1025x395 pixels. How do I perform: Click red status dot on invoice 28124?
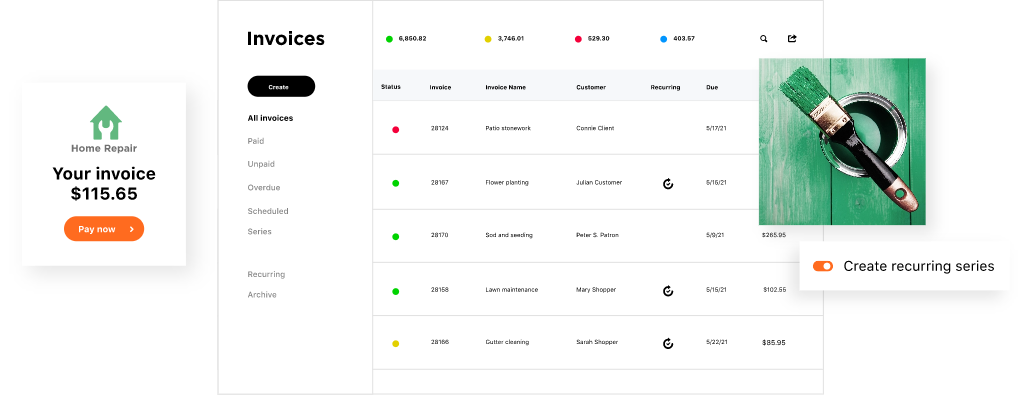(395, 129)
